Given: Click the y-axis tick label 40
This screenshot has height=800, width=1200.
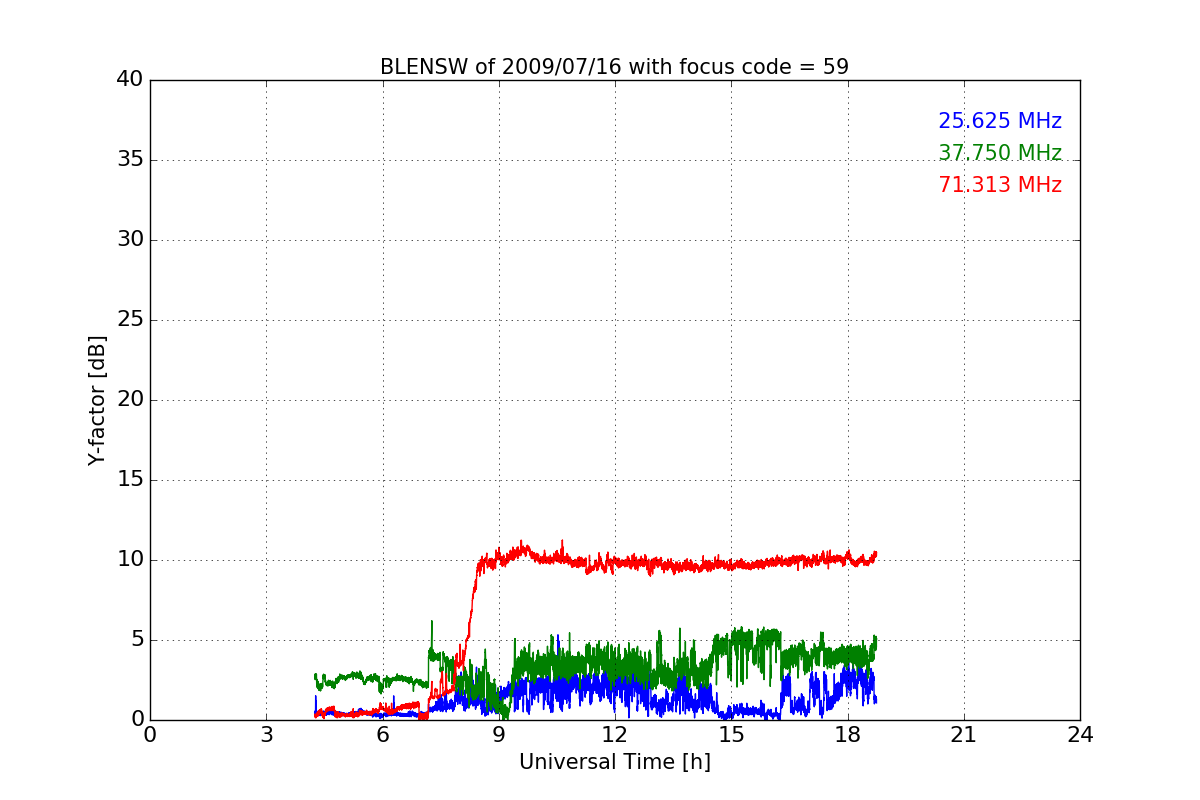Looking at the screenshot, I should pyautogui.click(x=130, y=80).
